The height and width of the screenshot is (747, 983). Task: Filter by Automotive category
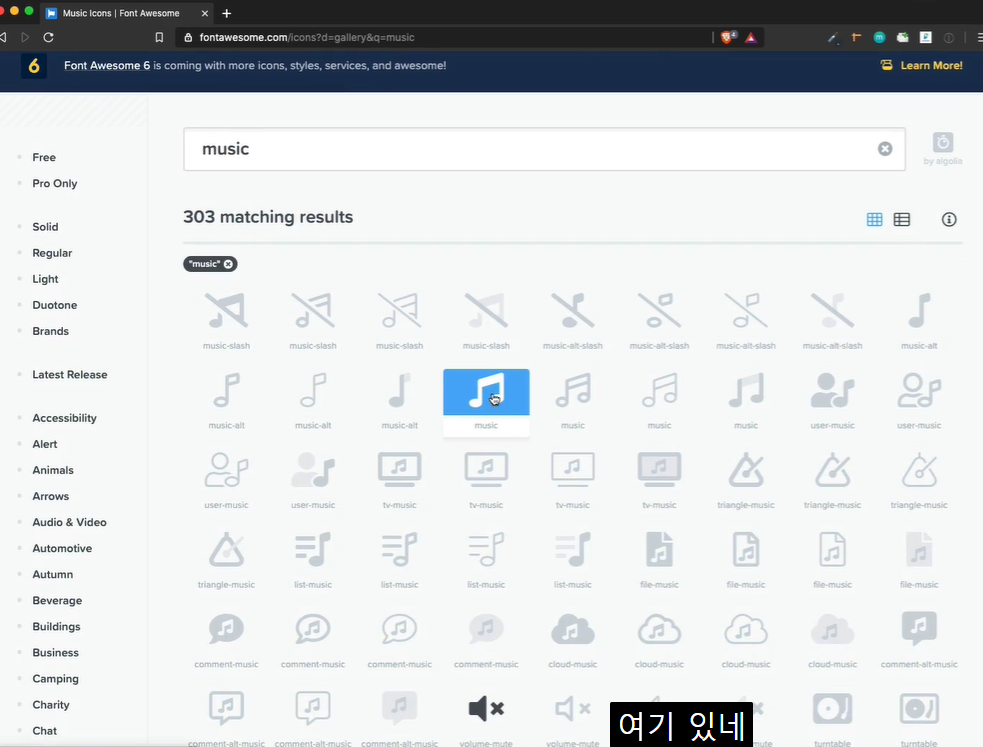point(62,548)
